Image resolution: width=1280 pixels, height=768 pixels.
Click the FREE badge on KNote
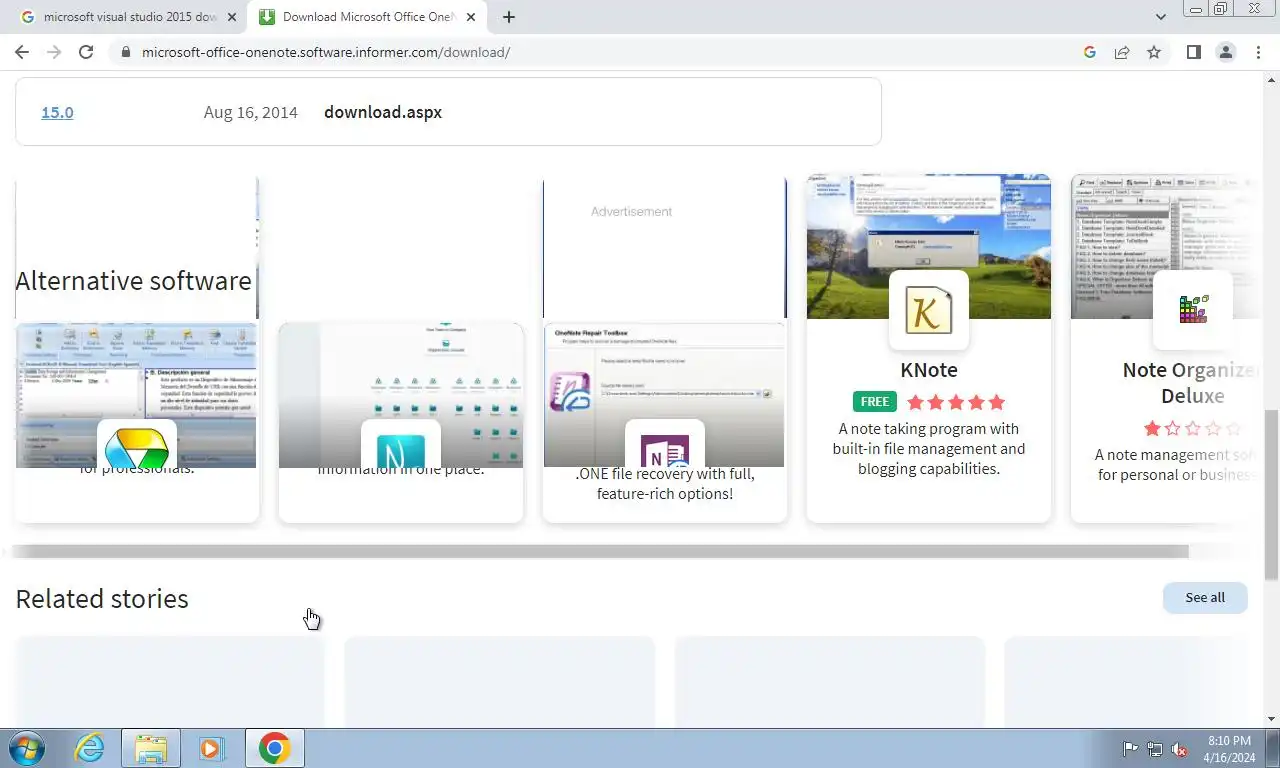pyautogui.click(x=875, y=402)
